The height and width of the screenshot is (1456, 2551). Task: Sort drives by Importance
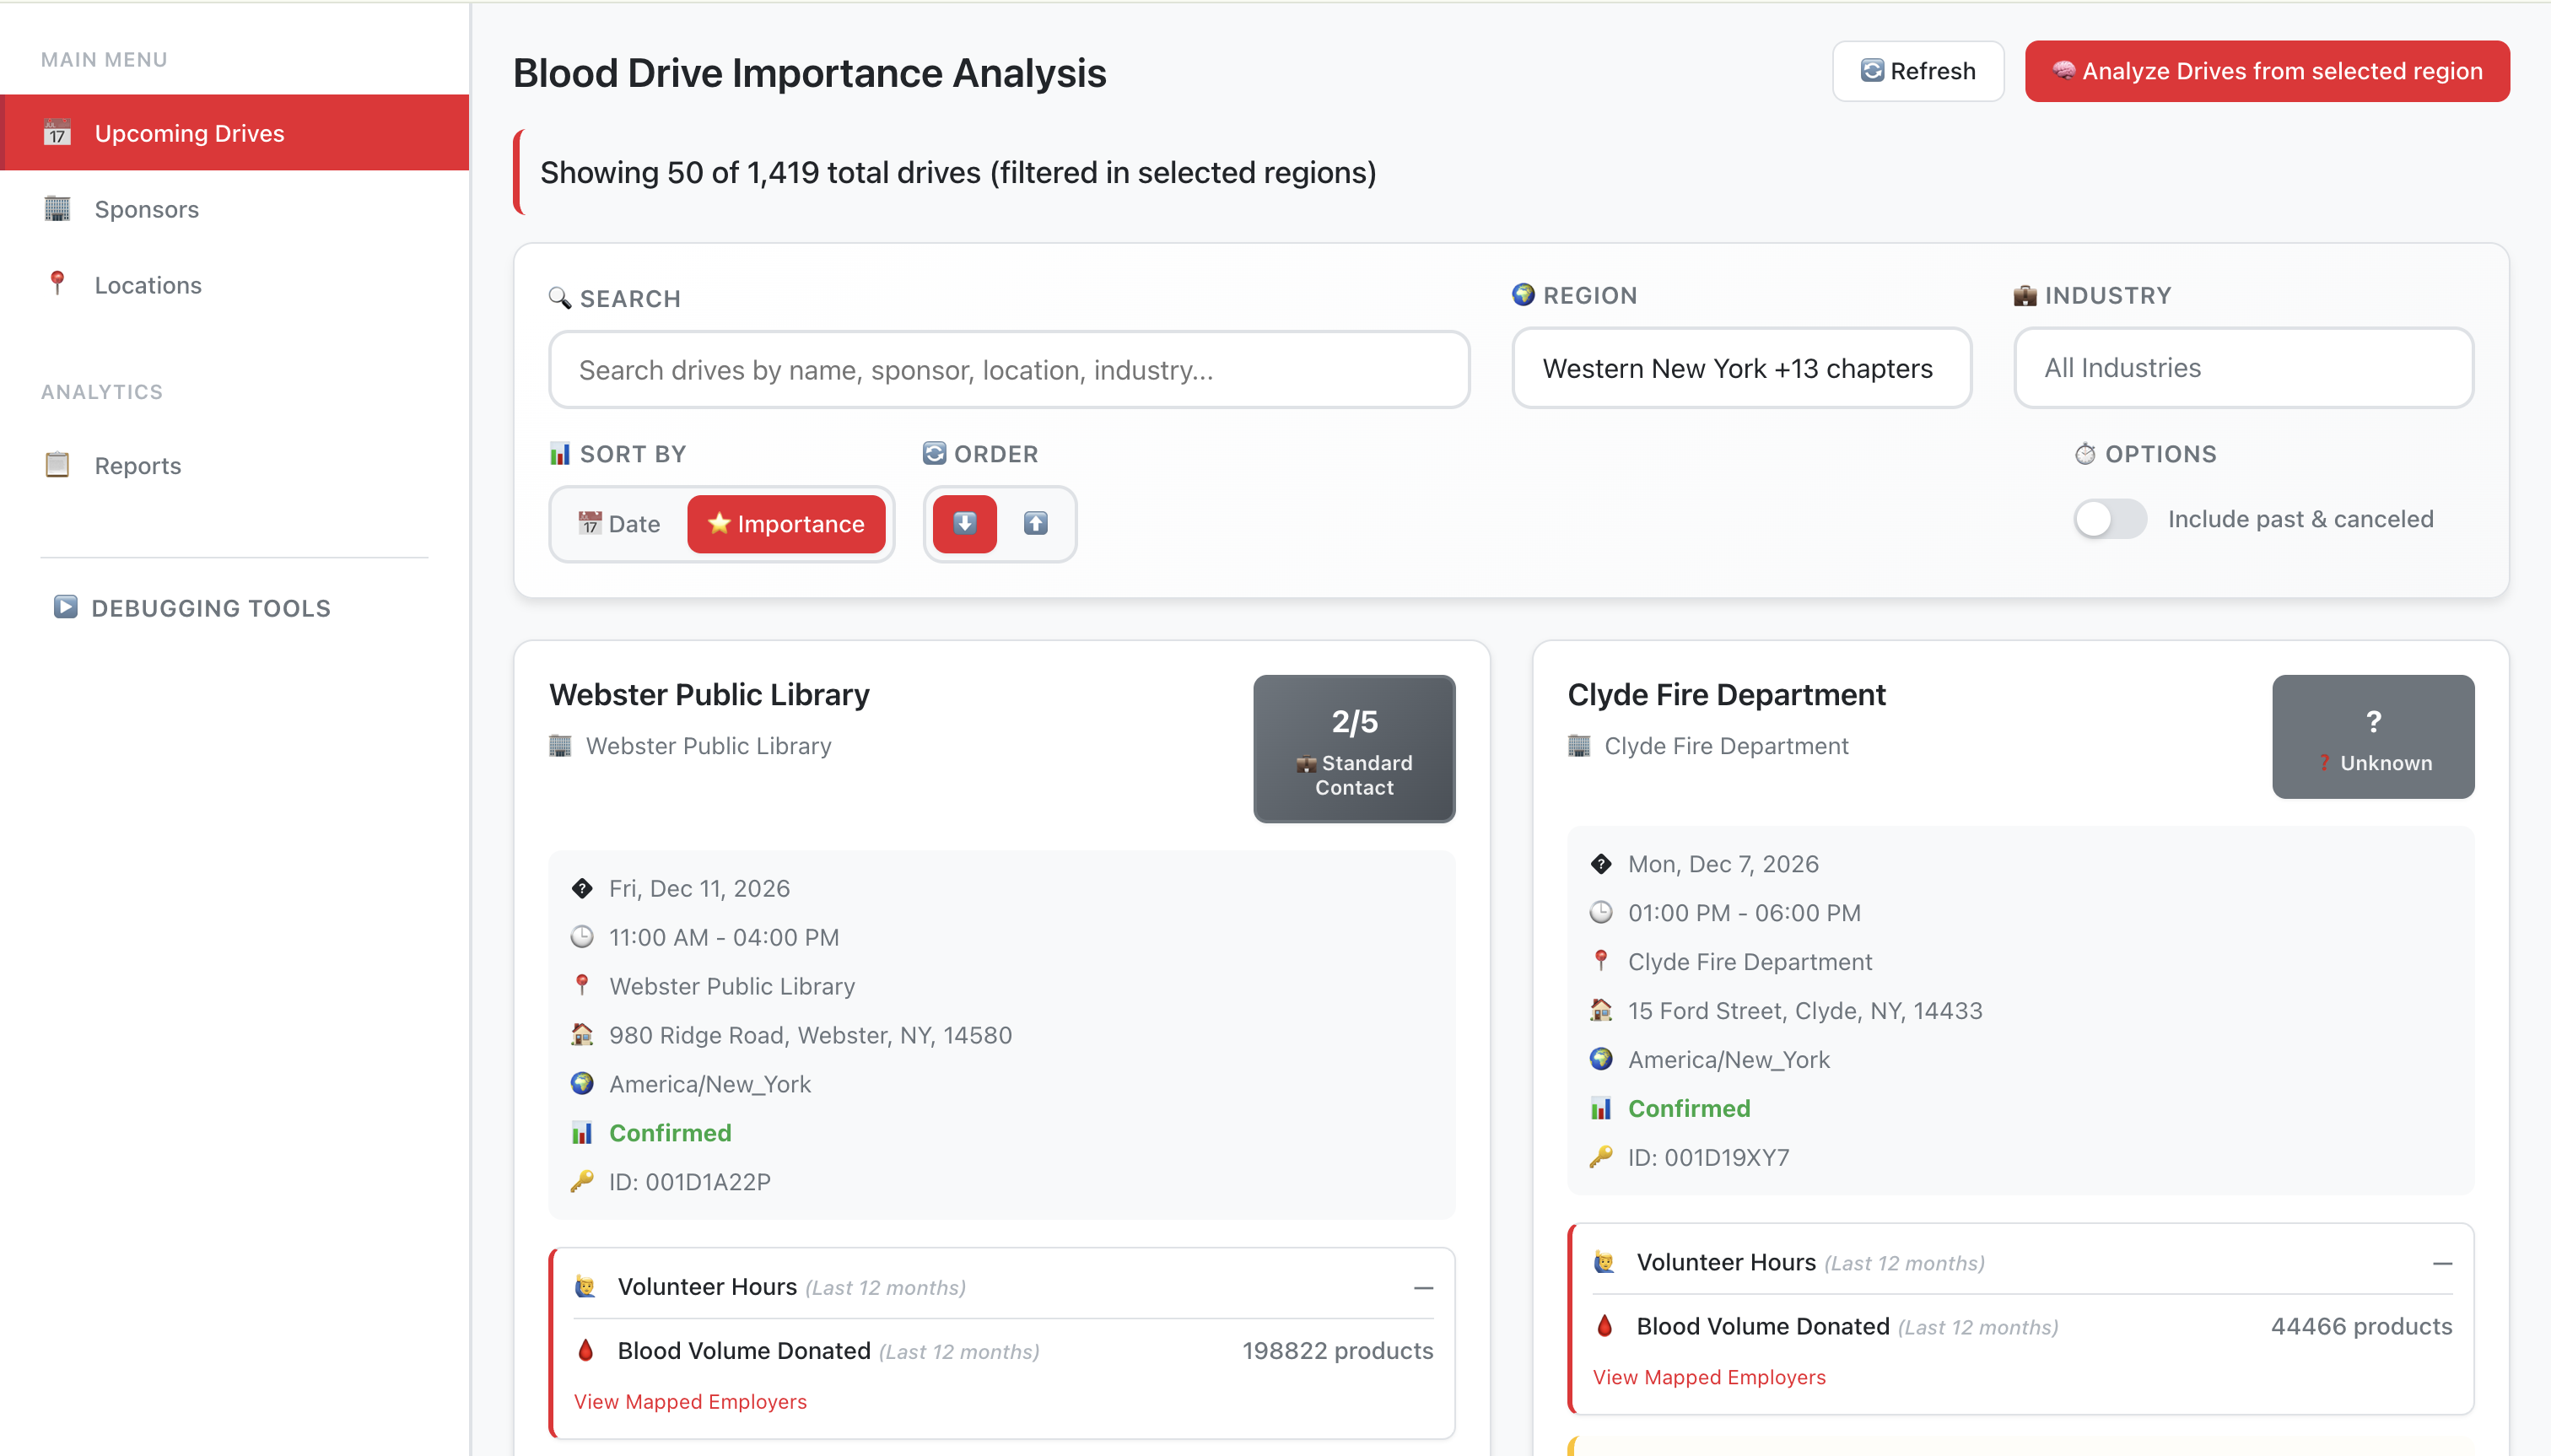786,524
